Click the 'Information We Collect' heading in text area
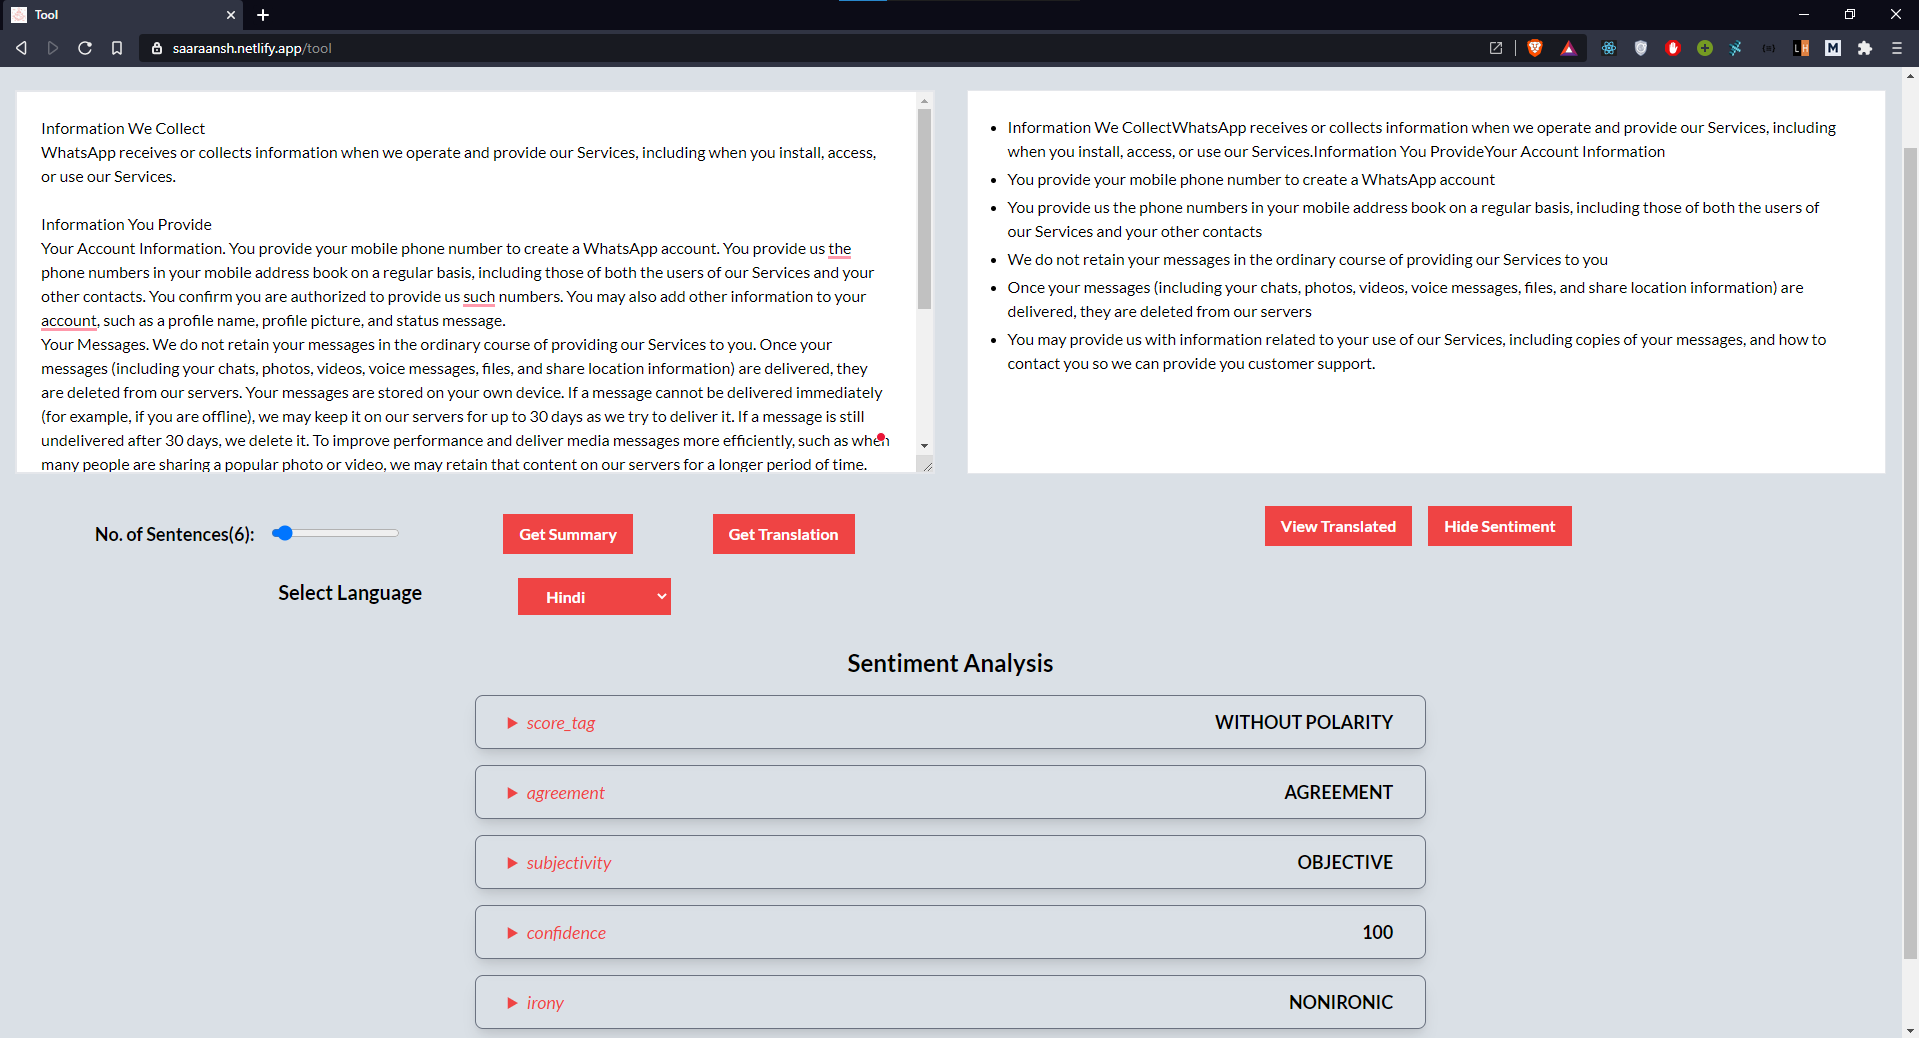Viewport: 1919px width, 1038px height. pos(123,129)
